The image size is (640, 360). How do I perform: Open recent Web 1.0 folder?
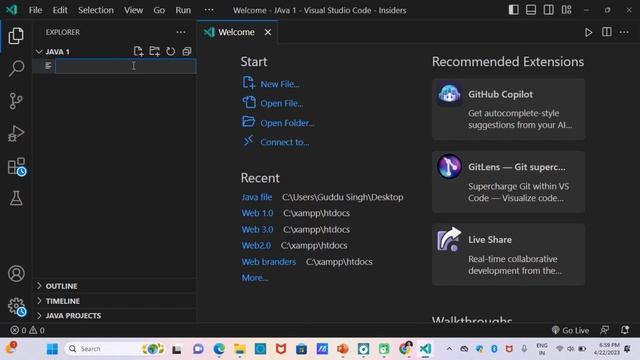[x=257, y=213]
